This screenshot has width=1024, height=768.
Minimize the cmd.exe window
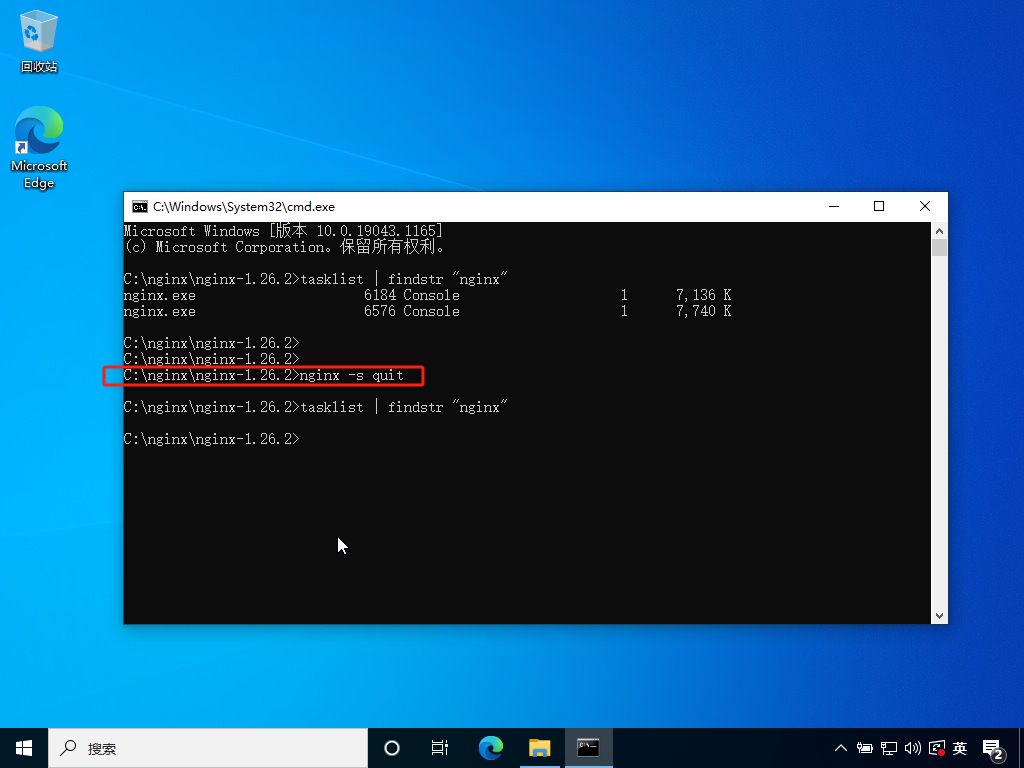pos(834,206)
